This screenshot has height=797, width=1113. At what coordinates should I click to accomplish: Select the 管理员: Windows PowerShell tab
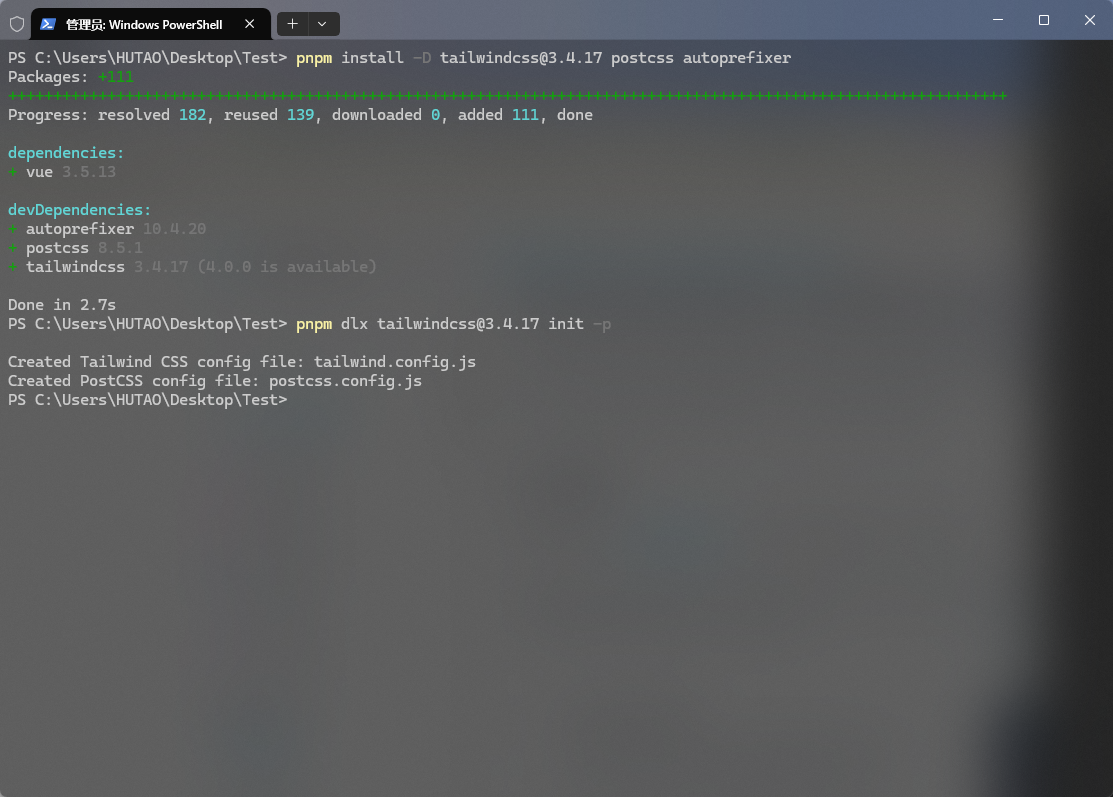click(x=150, y=24)
